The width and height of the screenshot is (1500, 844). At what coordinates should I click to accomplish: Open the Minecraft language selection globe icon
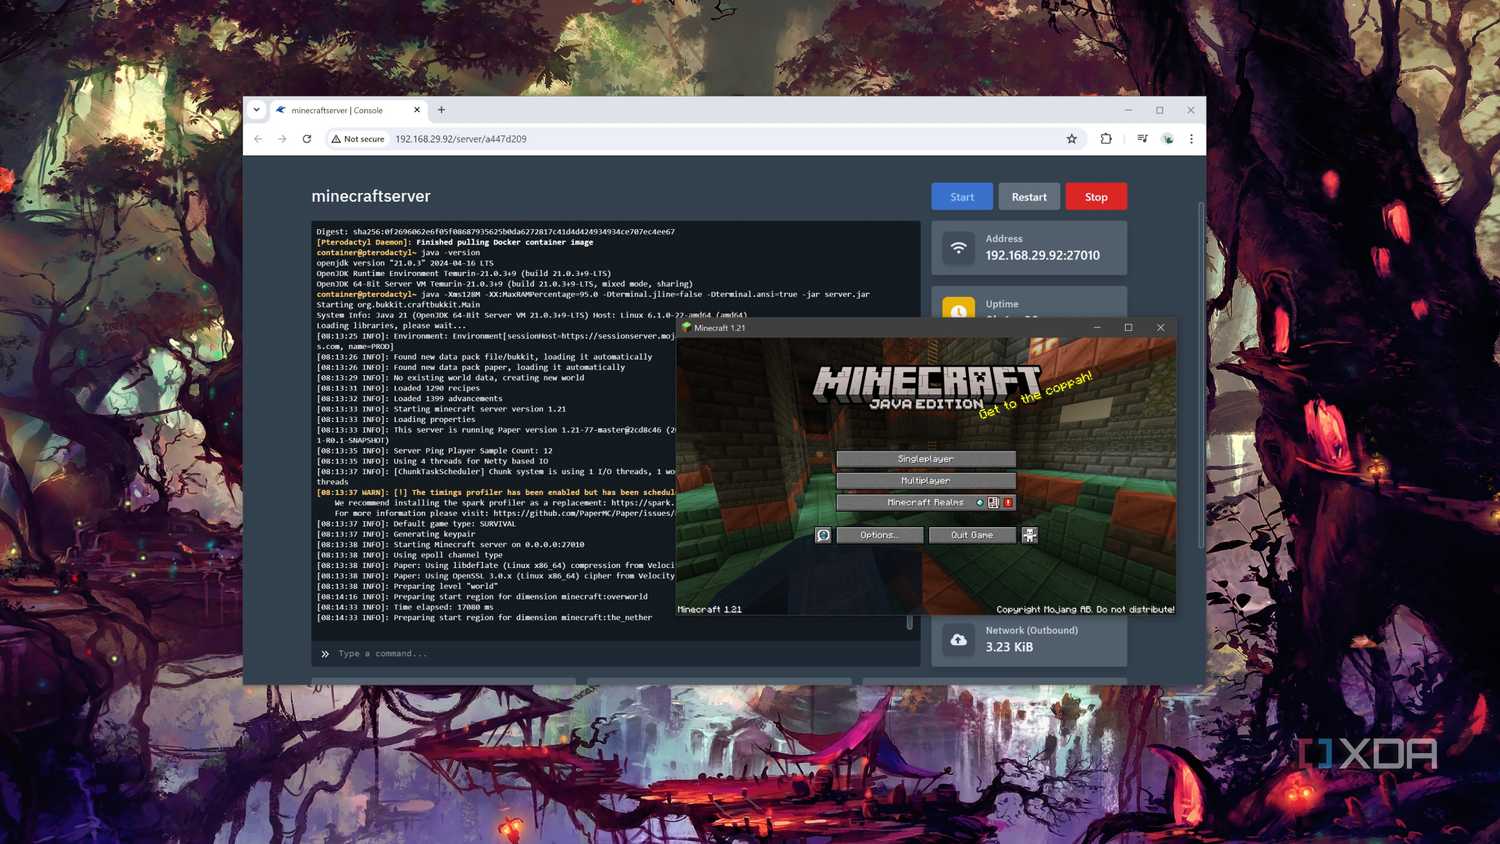pos(823,535)
